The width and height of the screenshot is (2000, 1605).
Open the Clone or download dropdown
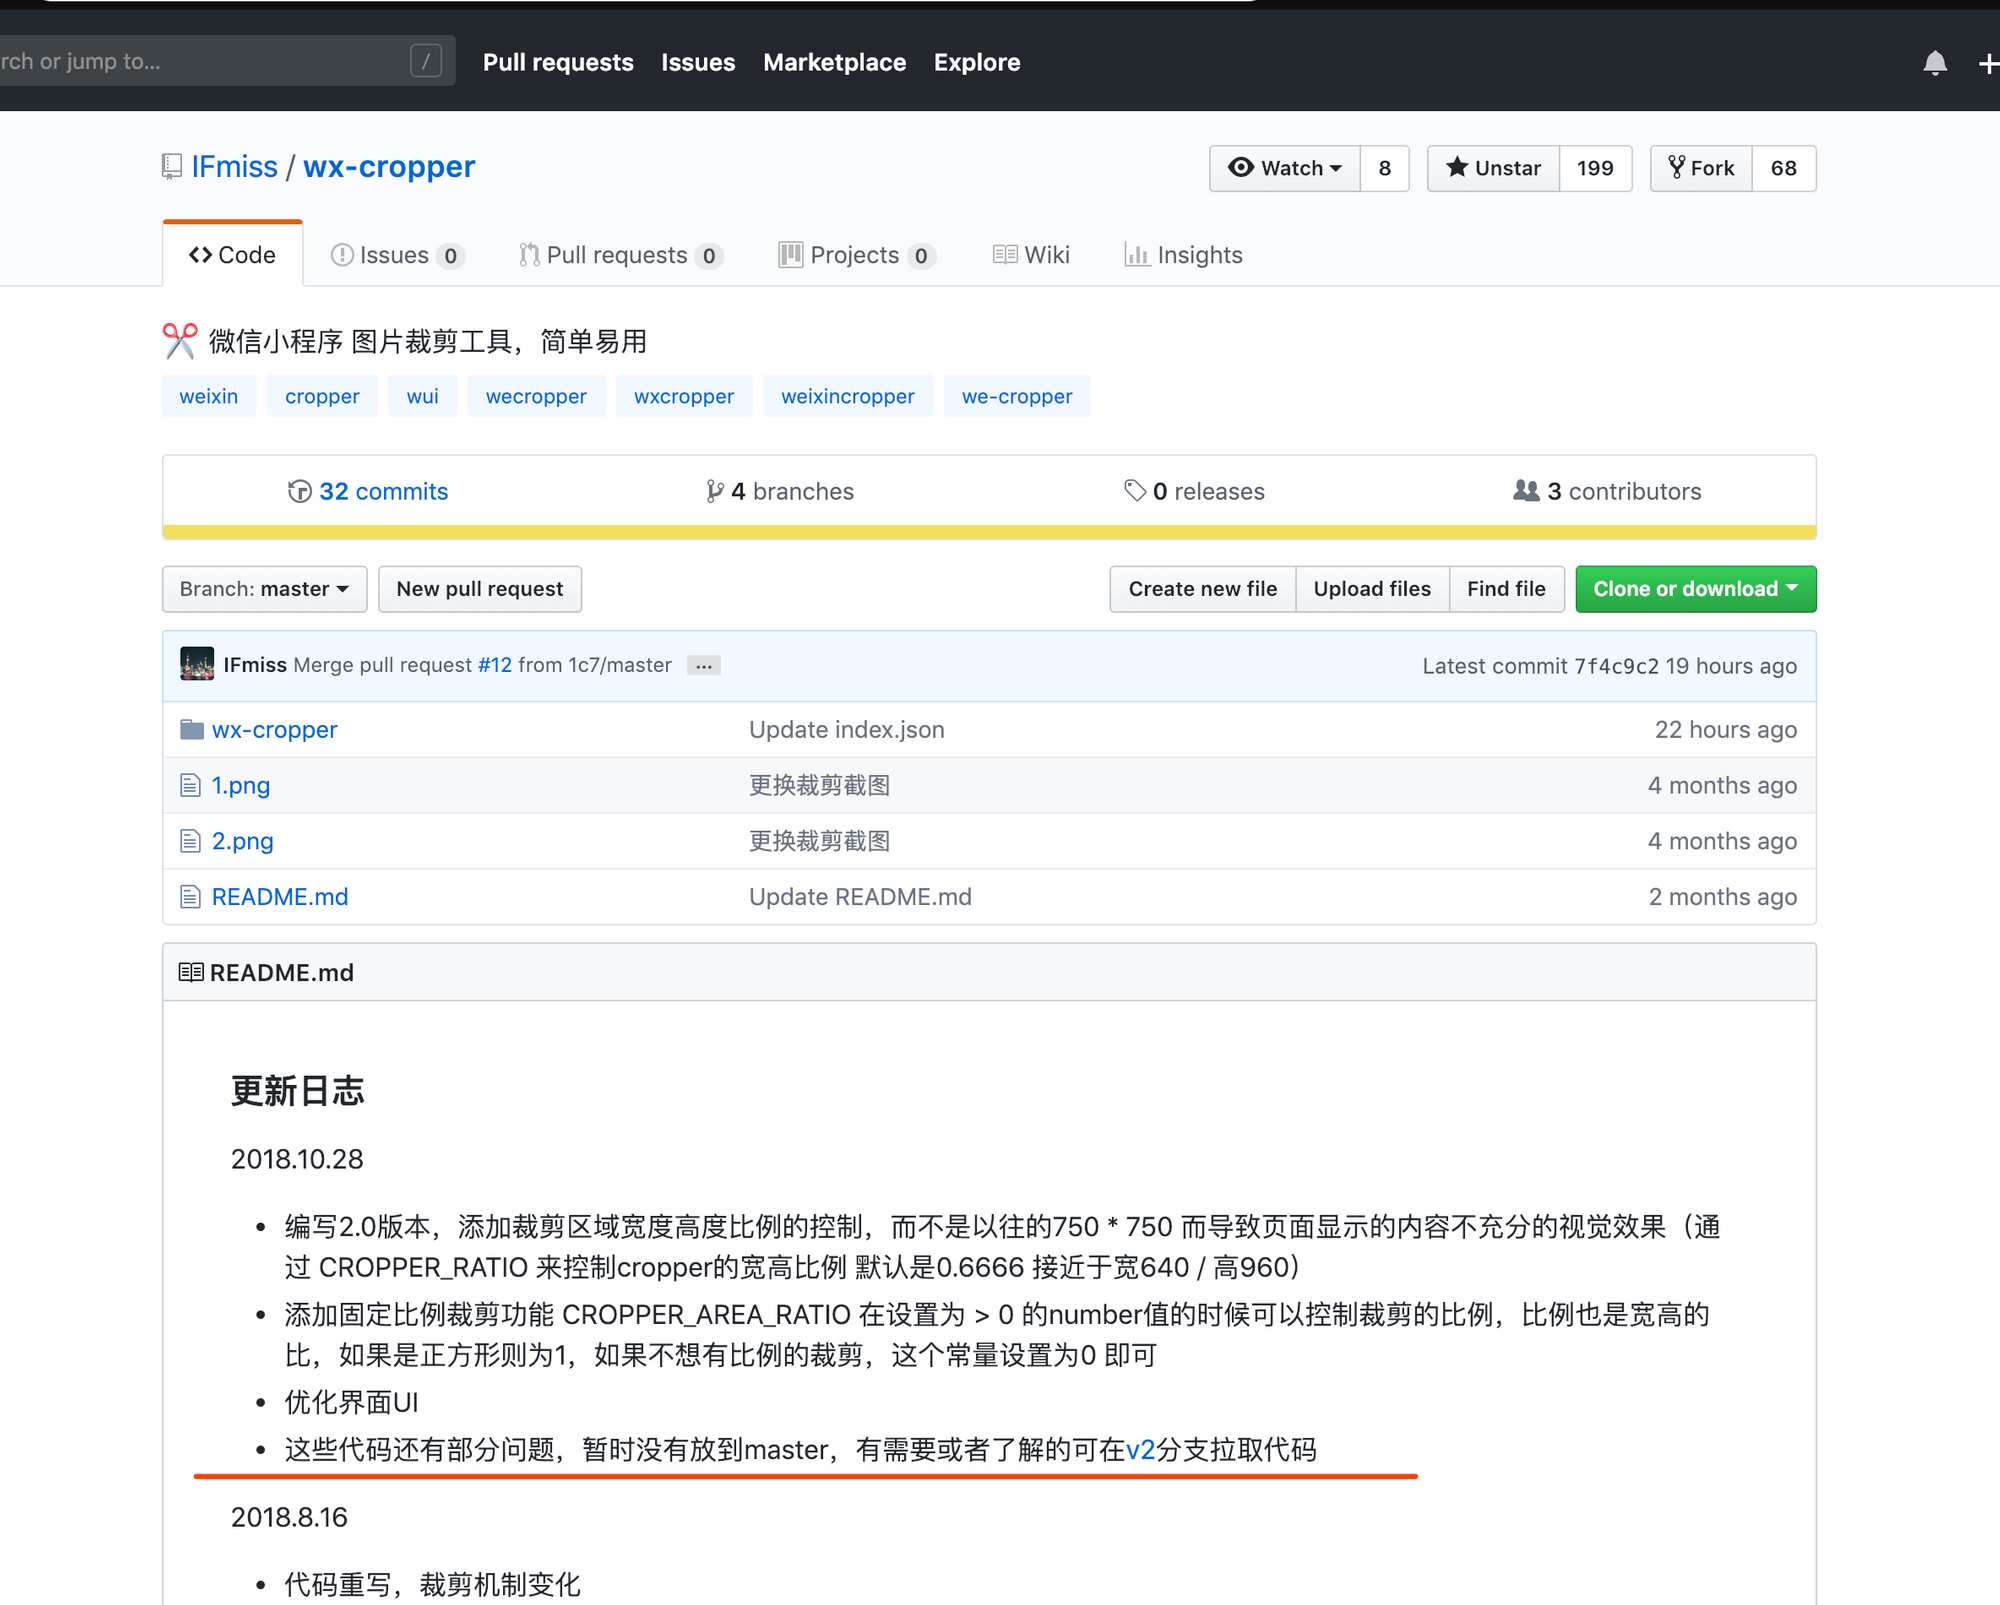point(1695,589)
